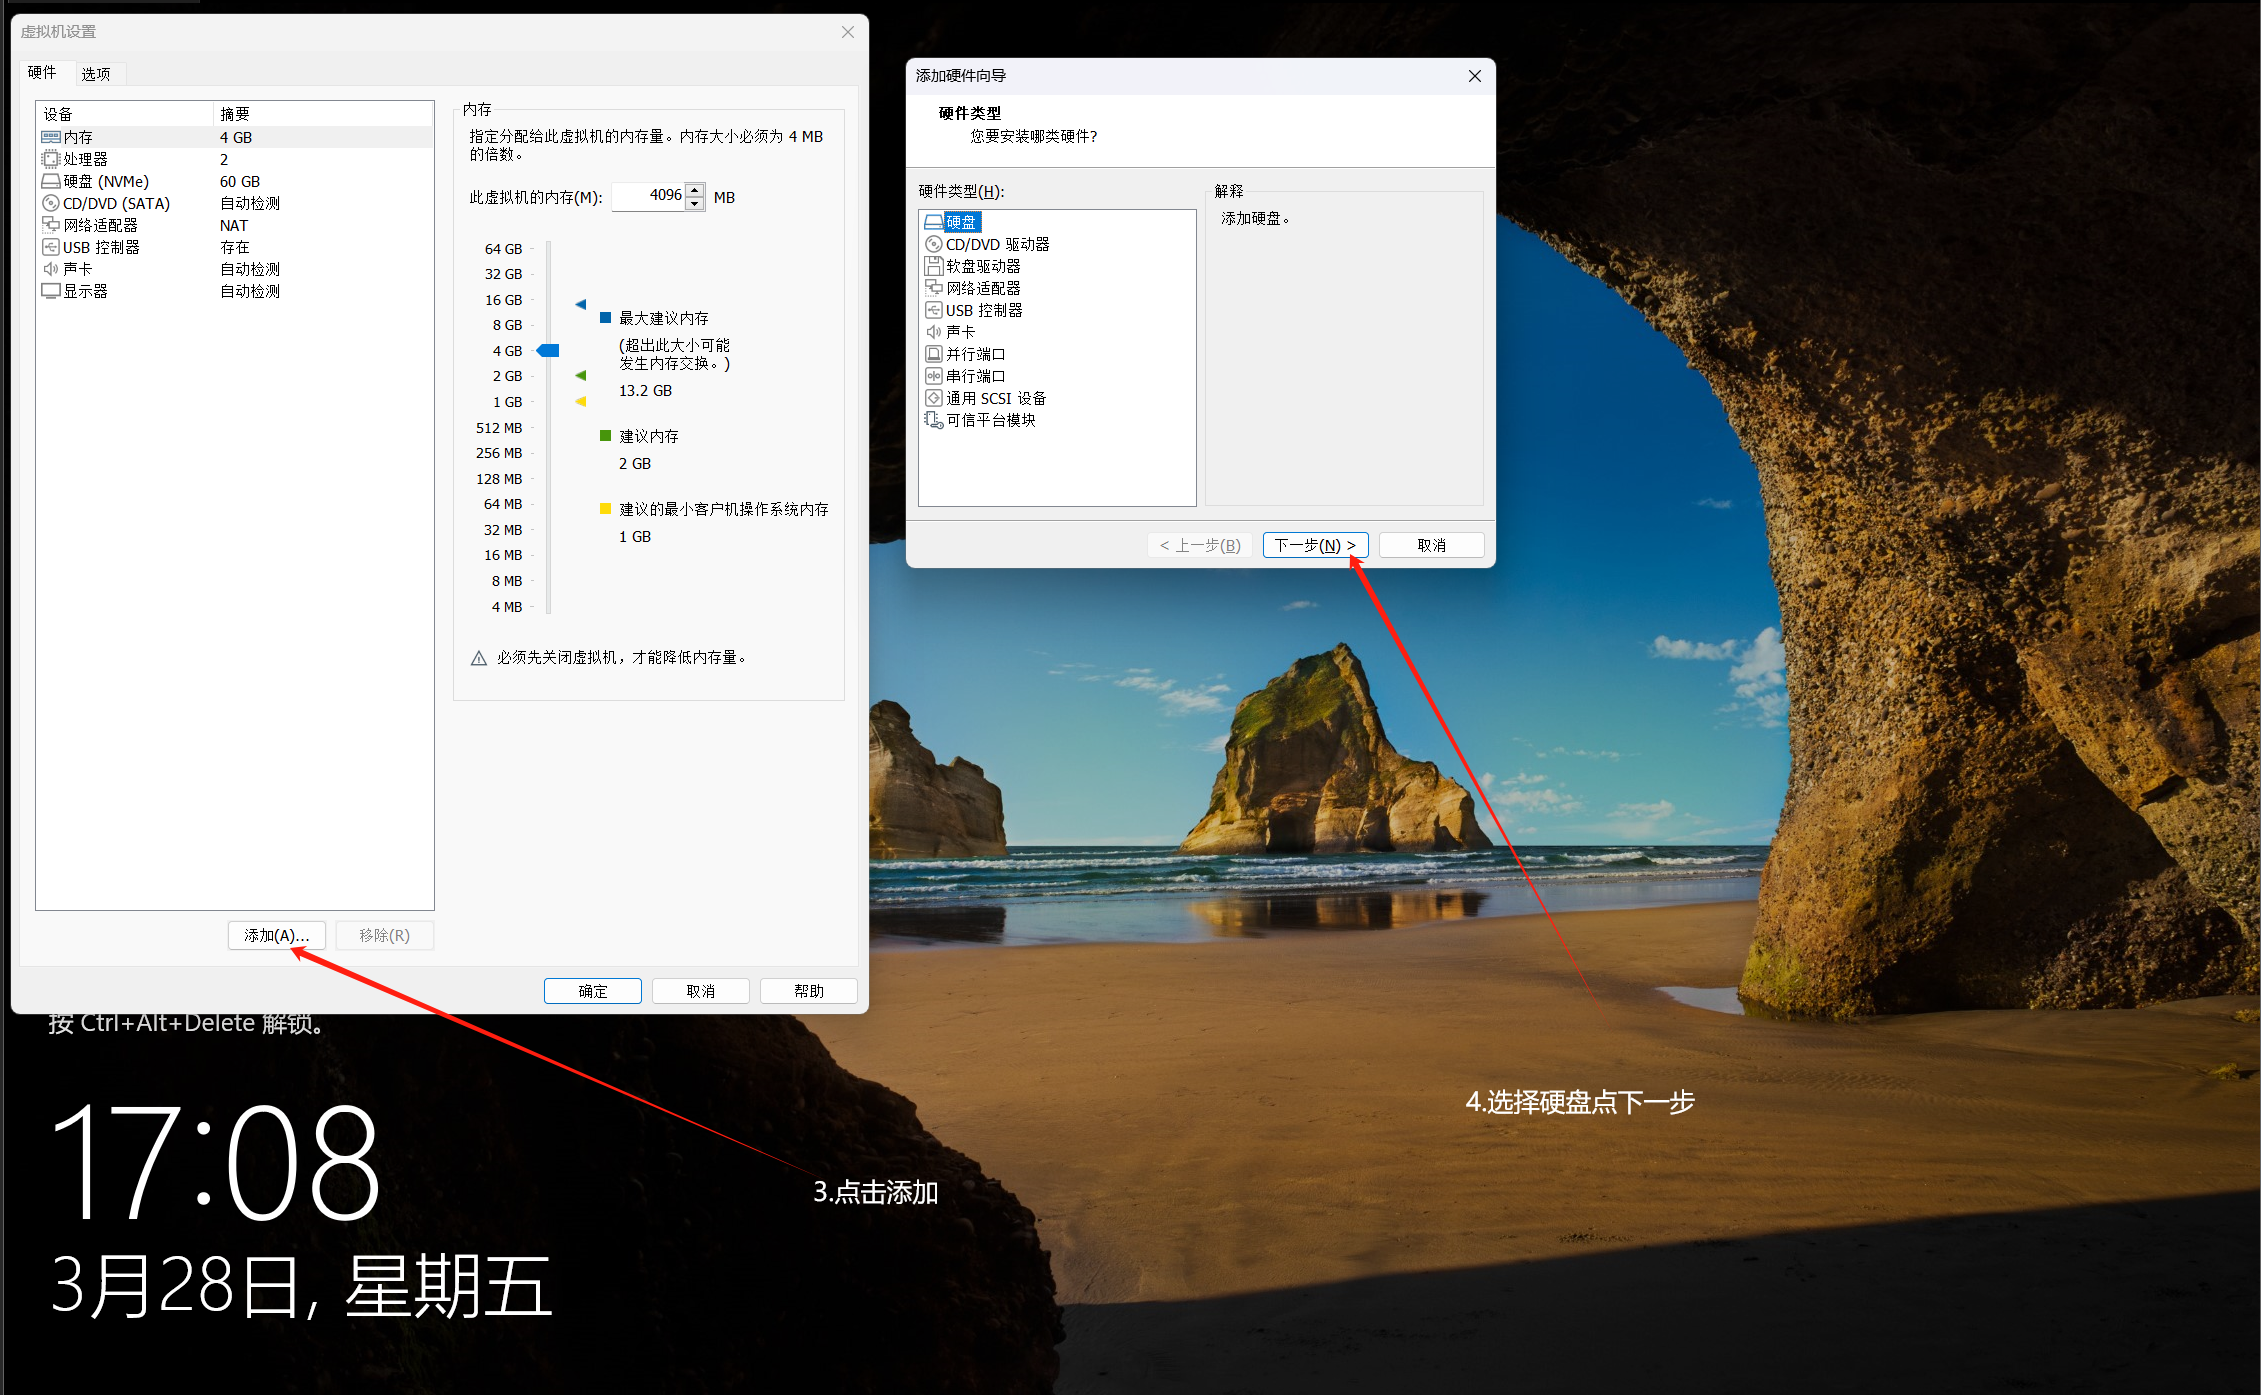Click the 添加(A)... button

tap(276, 935)
